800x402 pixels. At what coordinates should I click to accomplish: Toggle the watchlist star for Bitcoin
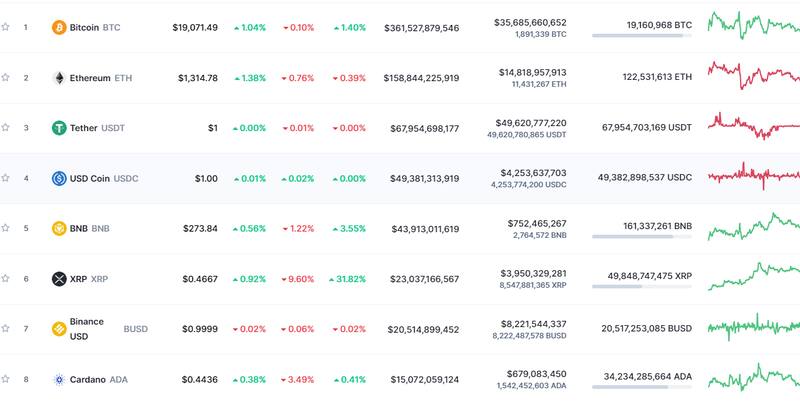[6, 27]
